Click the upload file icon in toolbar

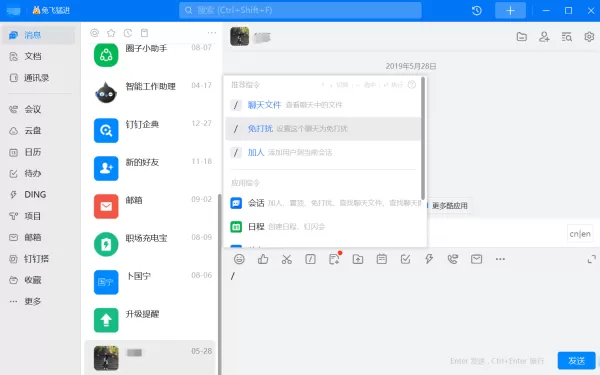pos(358,259)
